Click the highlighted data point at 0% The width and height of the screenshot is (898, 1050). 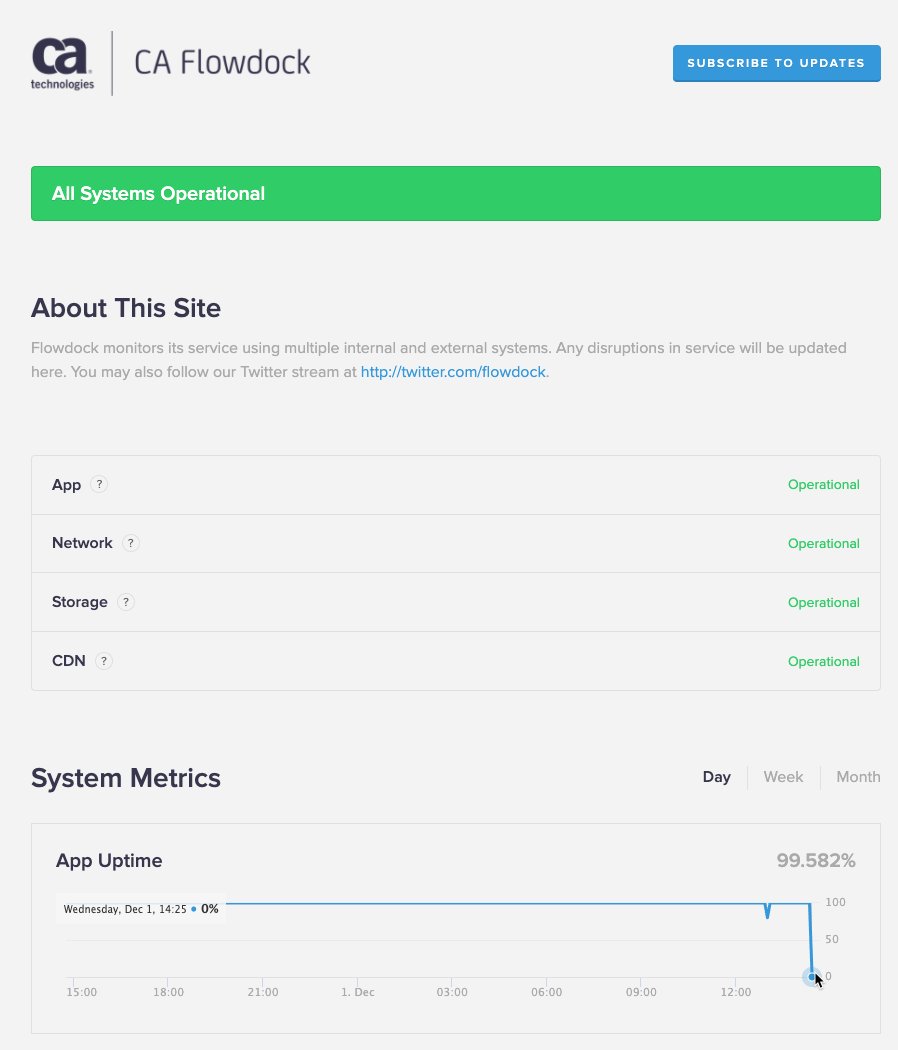812,977
